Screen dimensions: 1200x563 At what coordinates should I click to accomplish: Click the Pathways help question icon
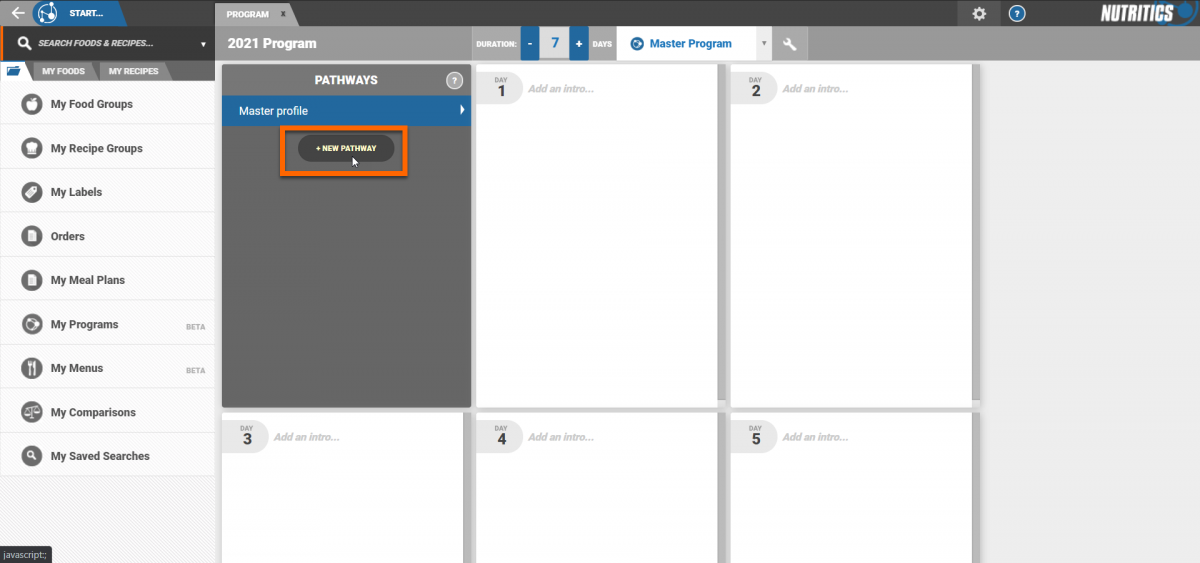coord(454,80)
